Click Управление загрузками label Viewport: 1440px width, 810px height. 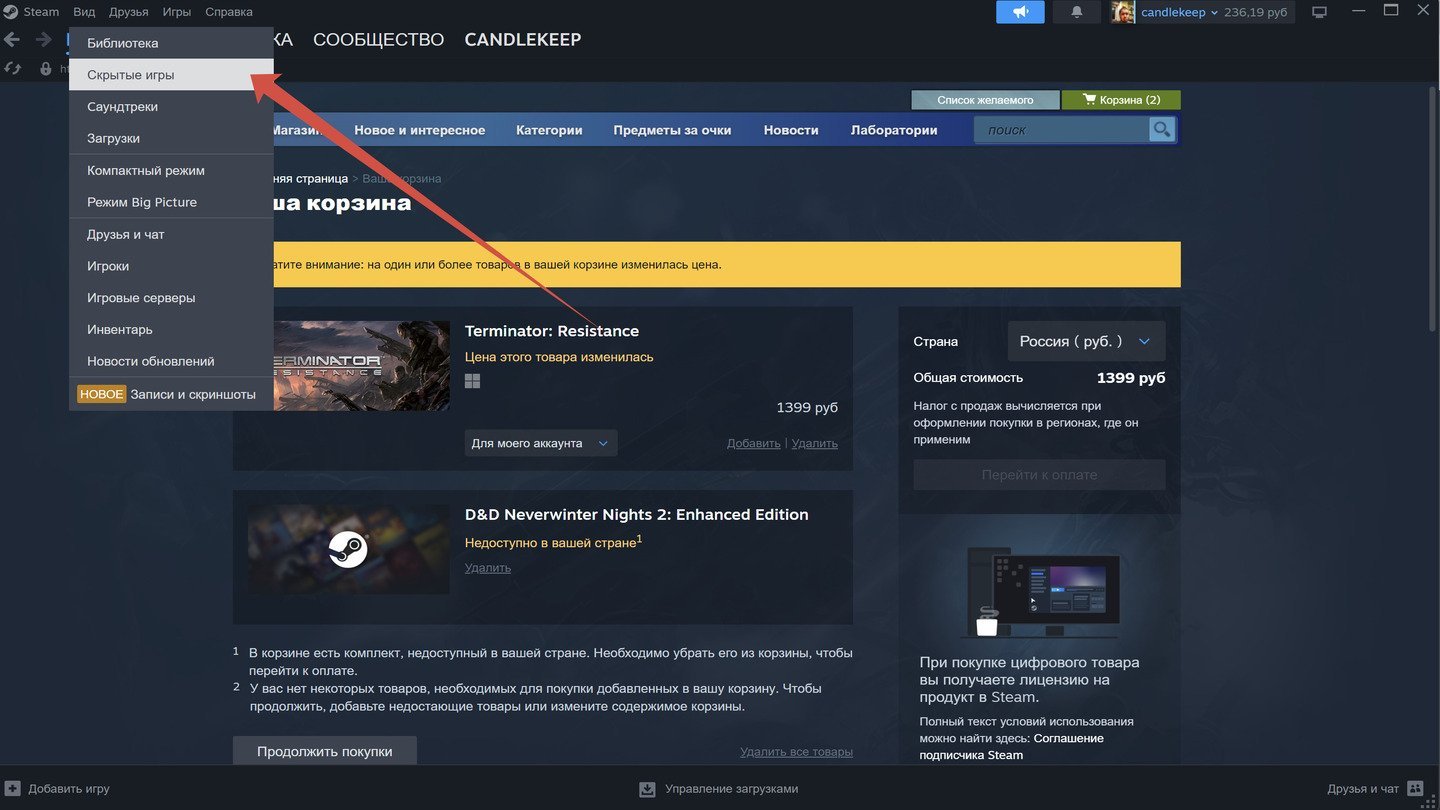tap(731, 788)
